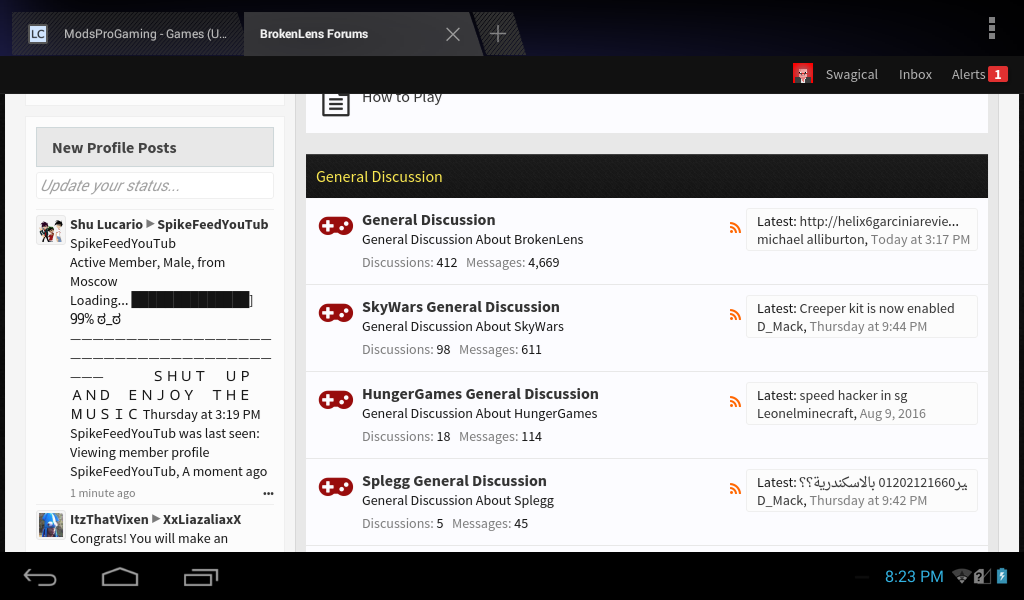Click the General Discussion forum gamepad icon

[336, 226]
